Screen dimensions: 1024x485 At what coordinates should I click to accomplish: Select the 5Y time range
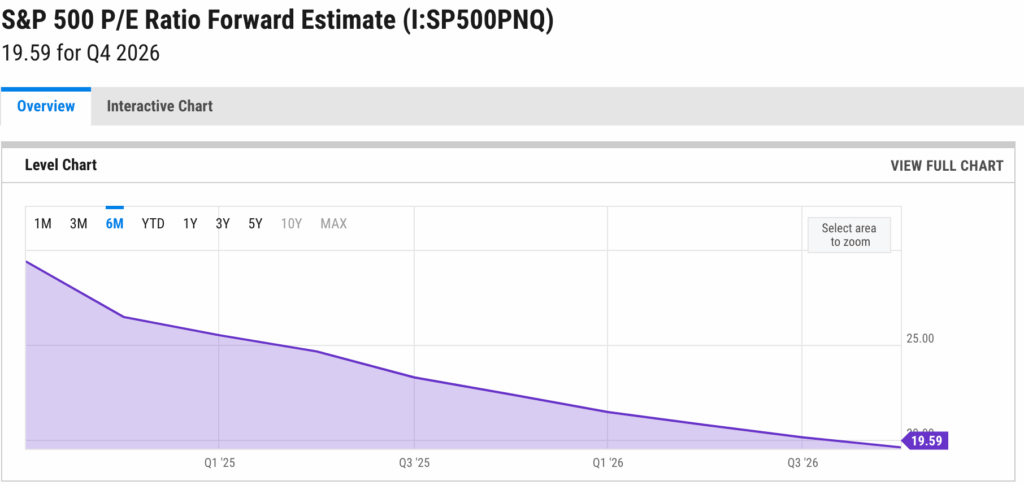tap(255, 224)
